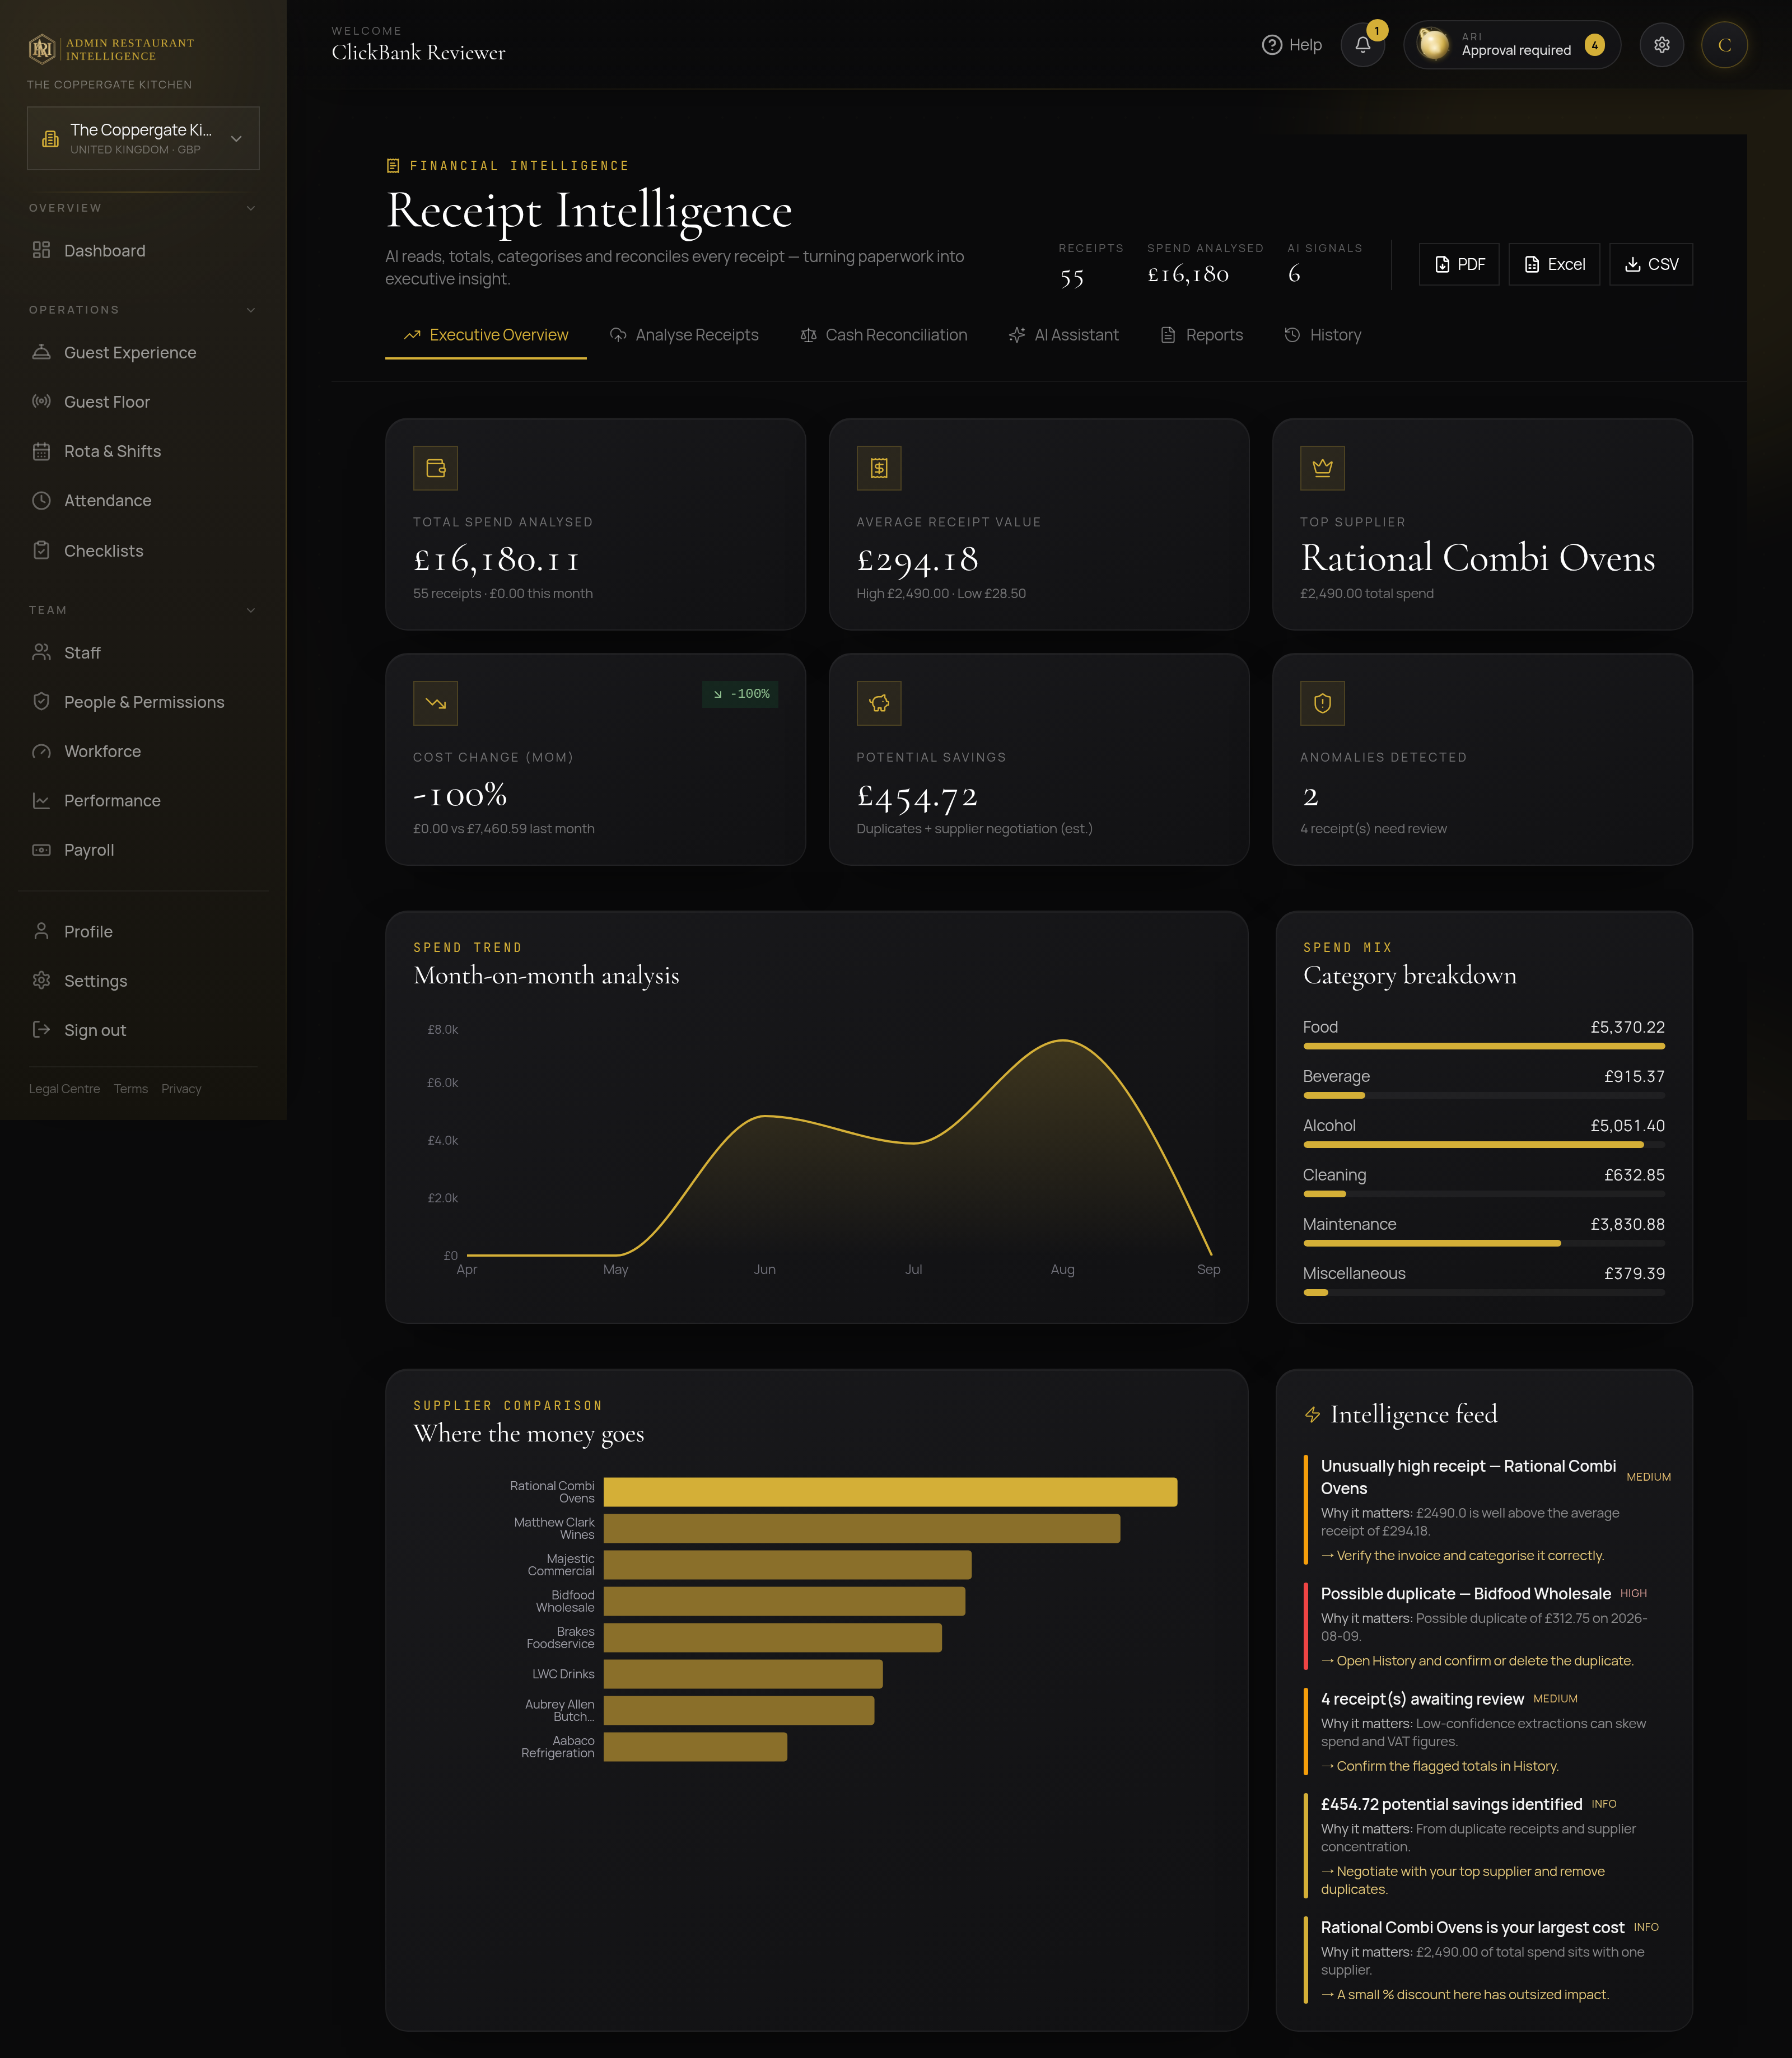The width and height of the screenshot is (1792, 2058).
Task: Export report as Excel
Action: (x=1554, y=264)
